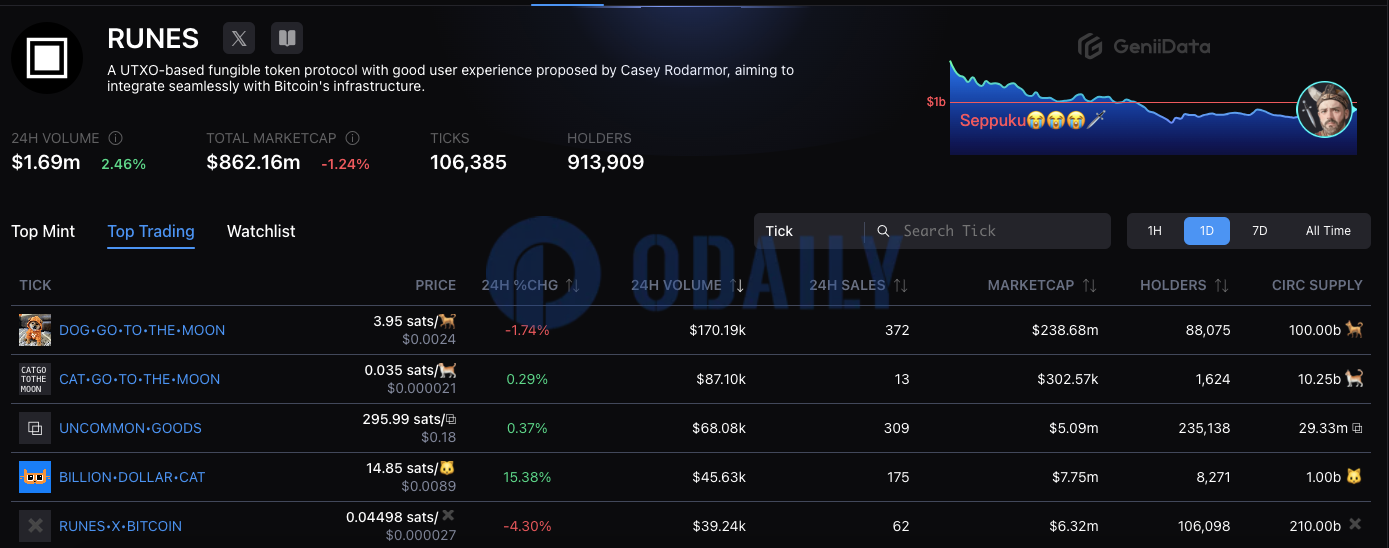Sort by 24H VOLUME arrows

click(x=736, y=285)
